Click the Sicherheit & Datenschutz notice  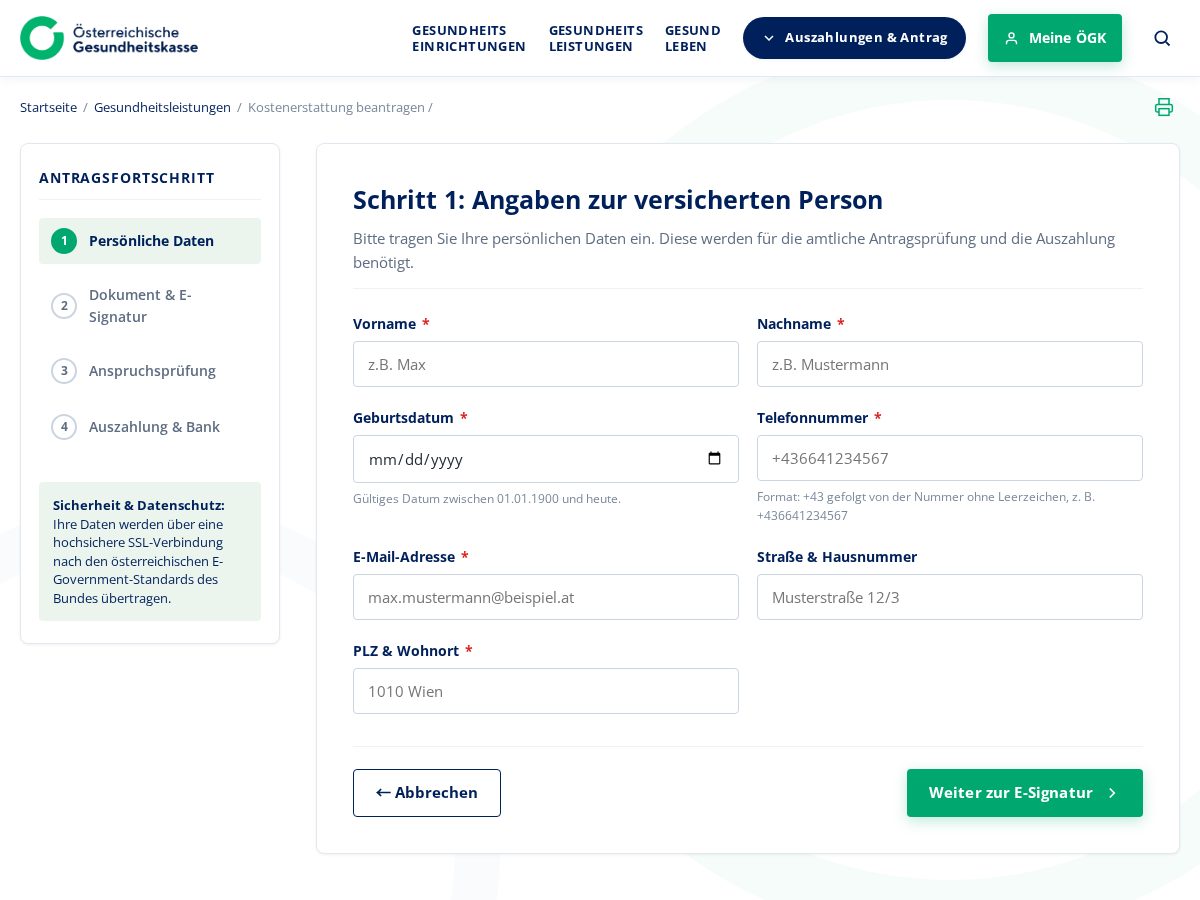pos(150,551)
